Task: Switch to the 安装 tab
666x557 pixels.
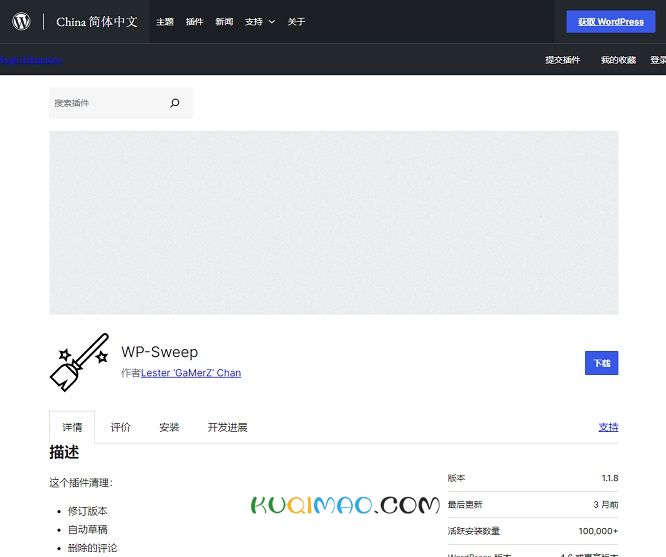Action: [169, 427]
